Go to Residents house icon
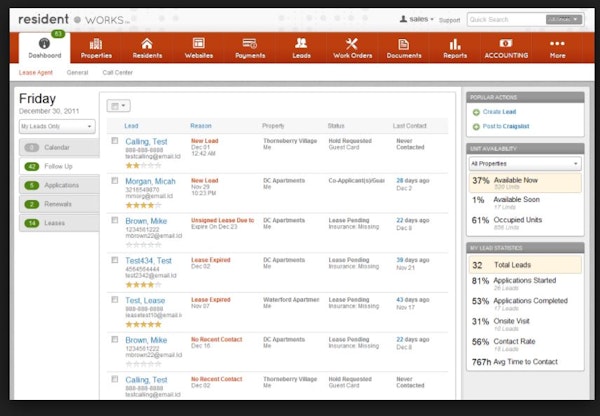This screenshot has height=416, width=600. tap(147, 44)
